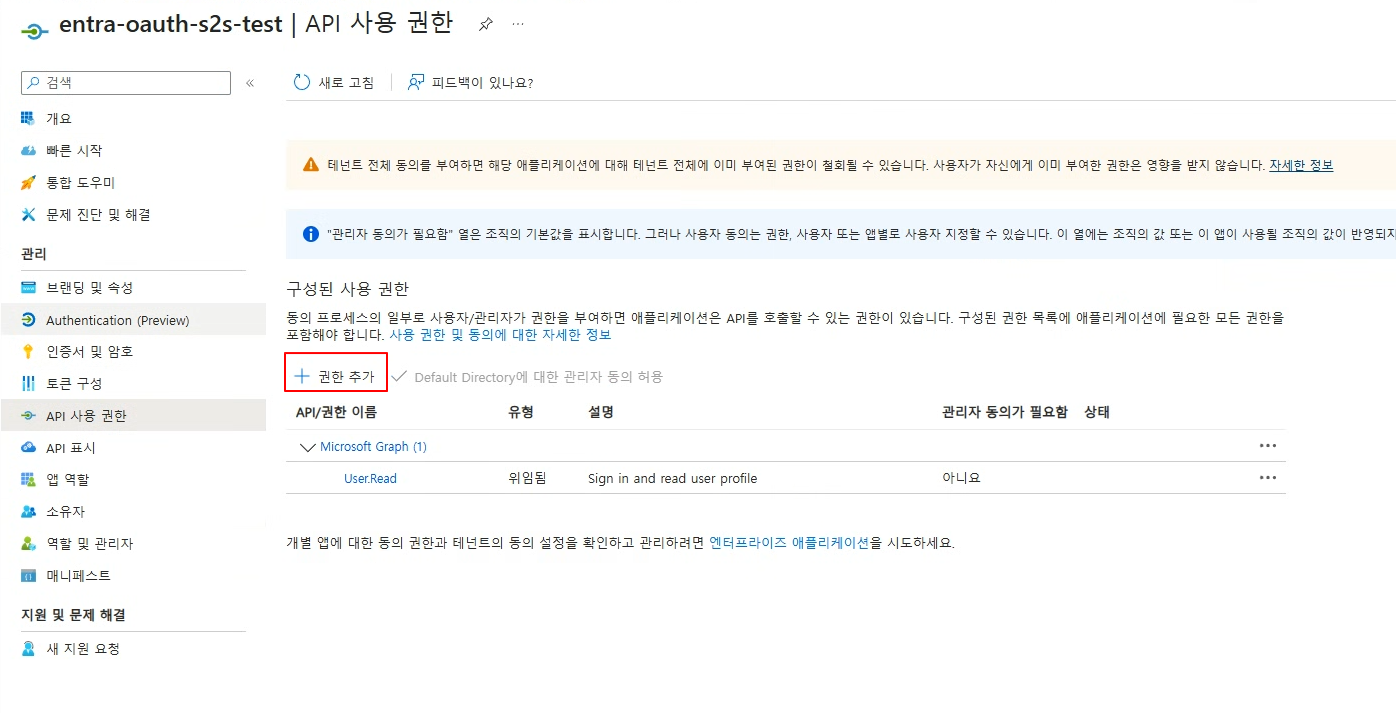Image resolution: width=1396 pixels, height=713 pixels.
Task: Click the 아니요 cell in User.Read row
Action: [x=961, y=478]
